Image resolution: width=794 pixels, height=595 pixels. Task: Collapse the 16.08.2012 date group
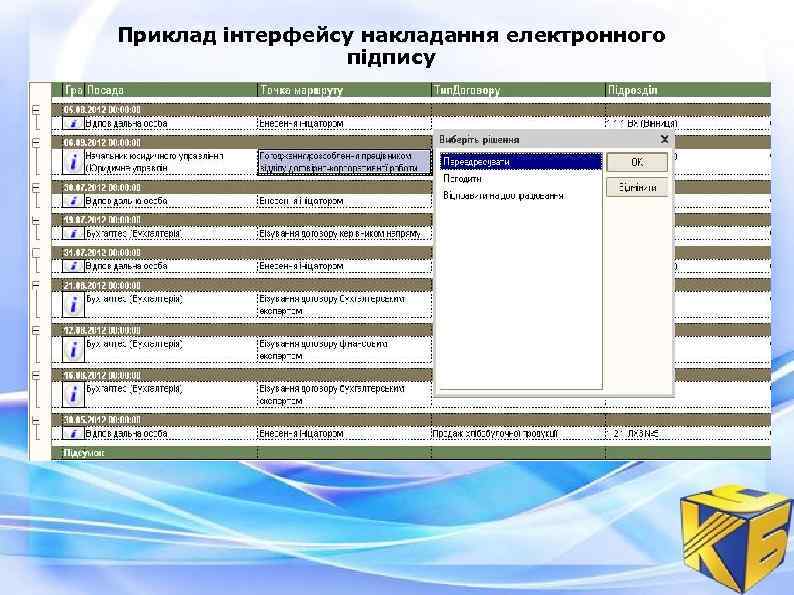point(36,375)
